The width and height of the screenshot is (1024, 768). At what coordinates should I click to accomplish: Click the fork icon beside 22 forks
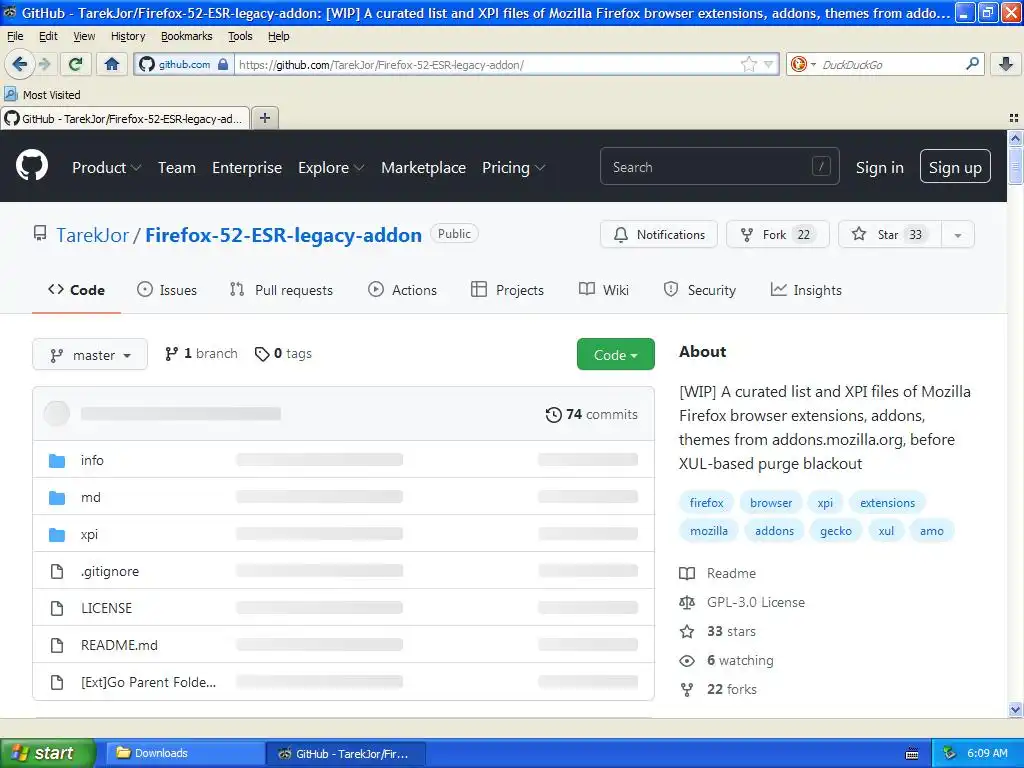point(687,690)
